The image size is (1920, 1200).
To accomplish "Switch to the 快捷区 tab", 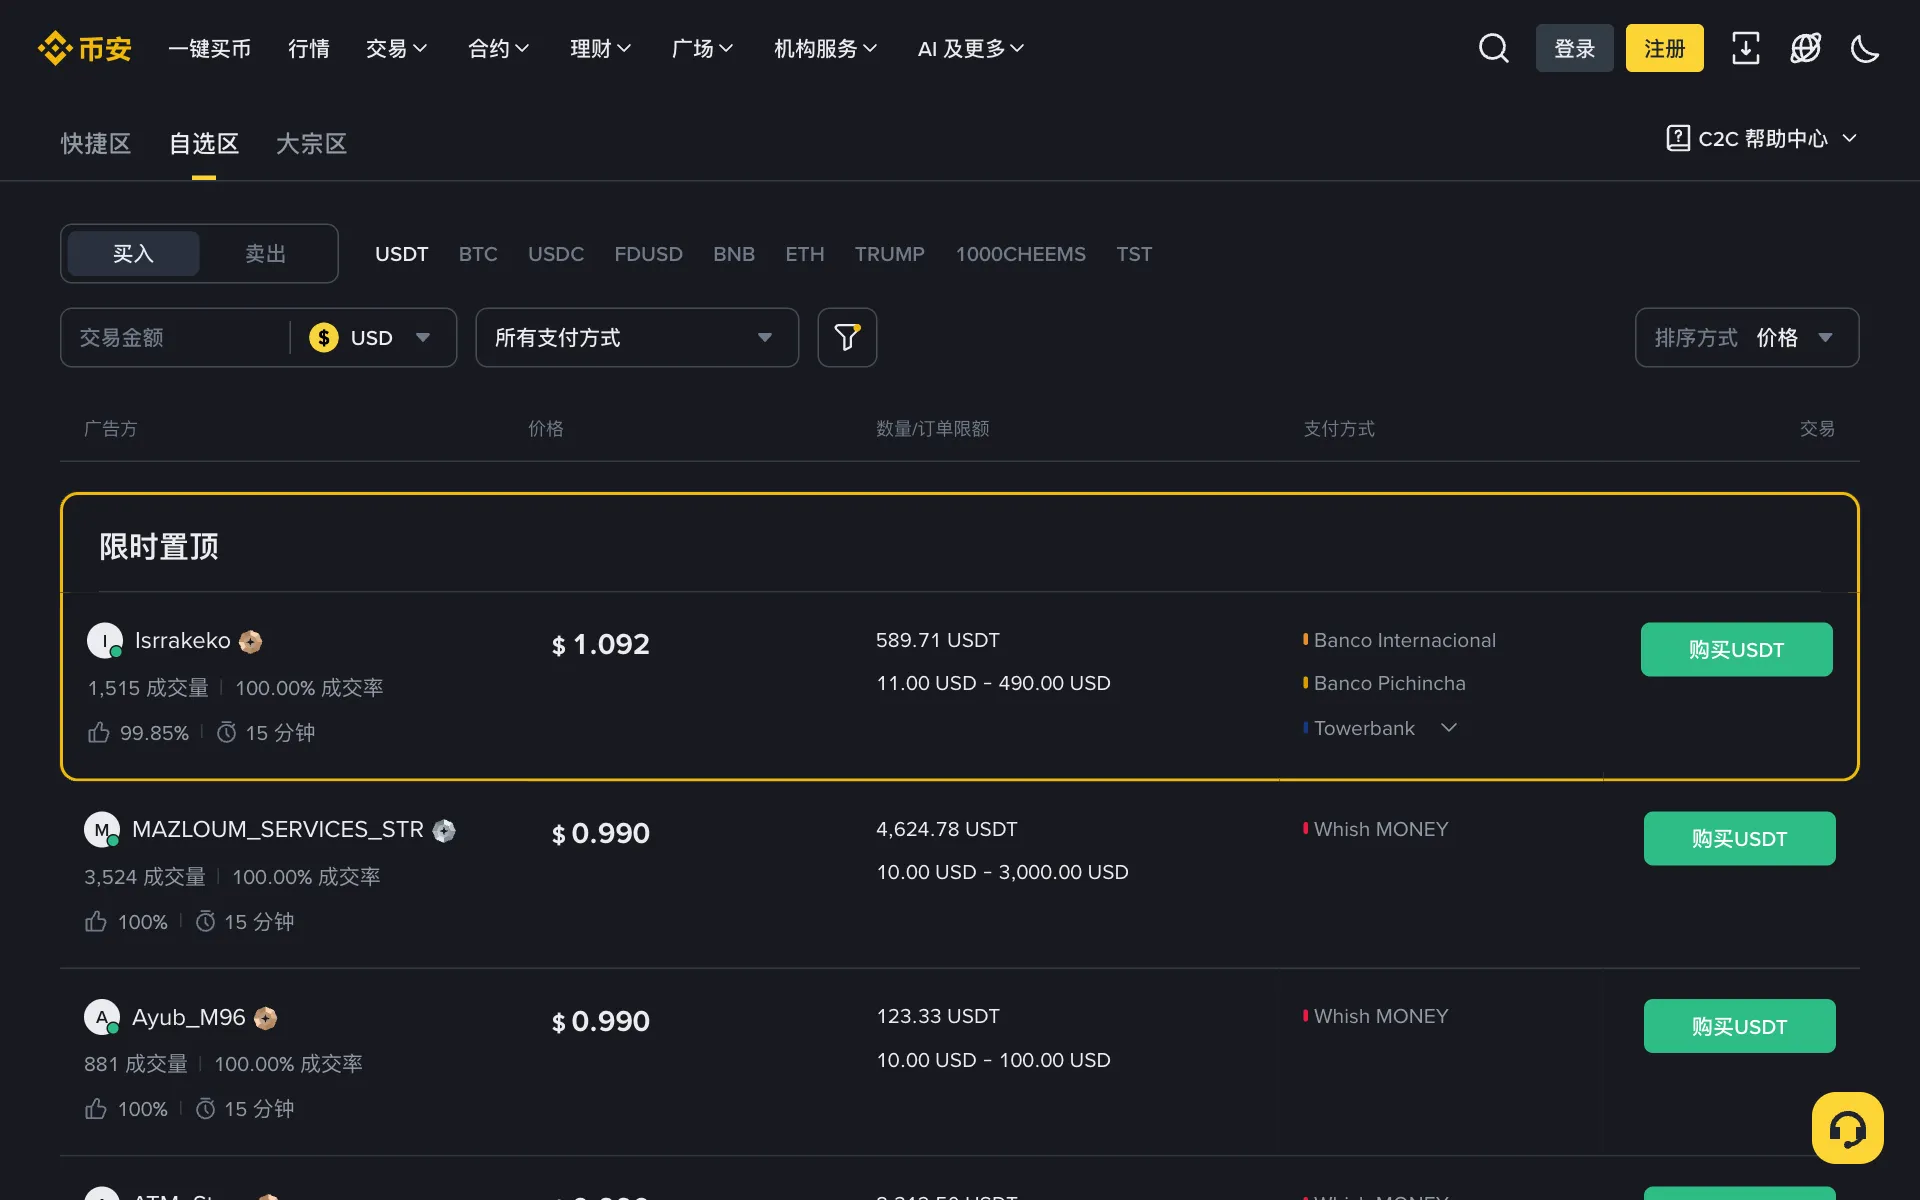I will tap(96, 144).
